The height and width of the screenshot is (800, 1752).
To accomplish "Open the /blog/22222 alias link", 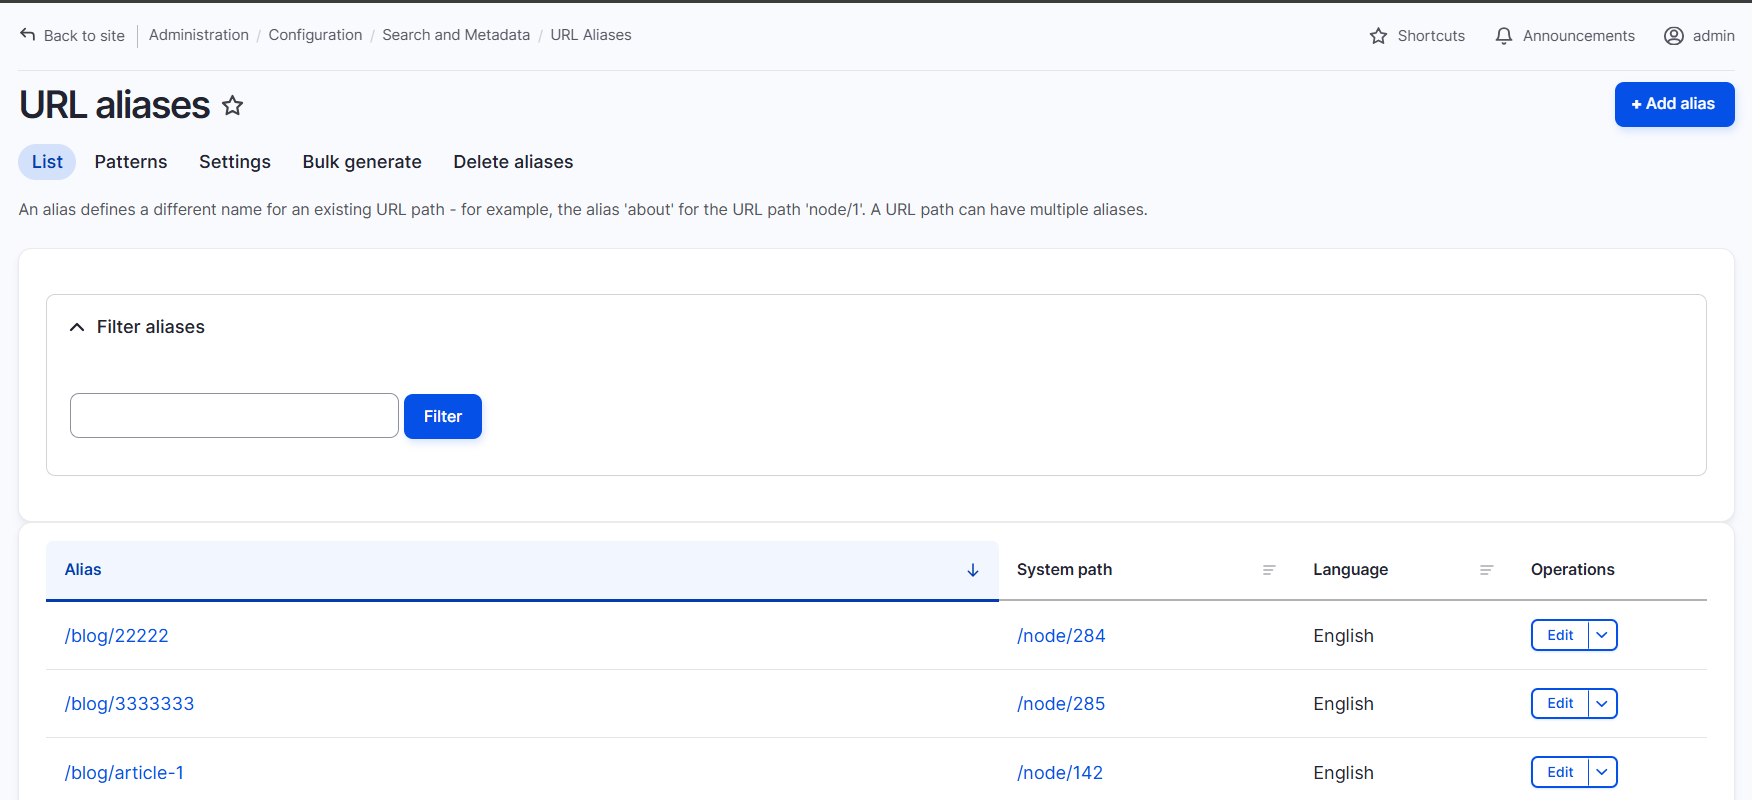I will click(116, 636).
